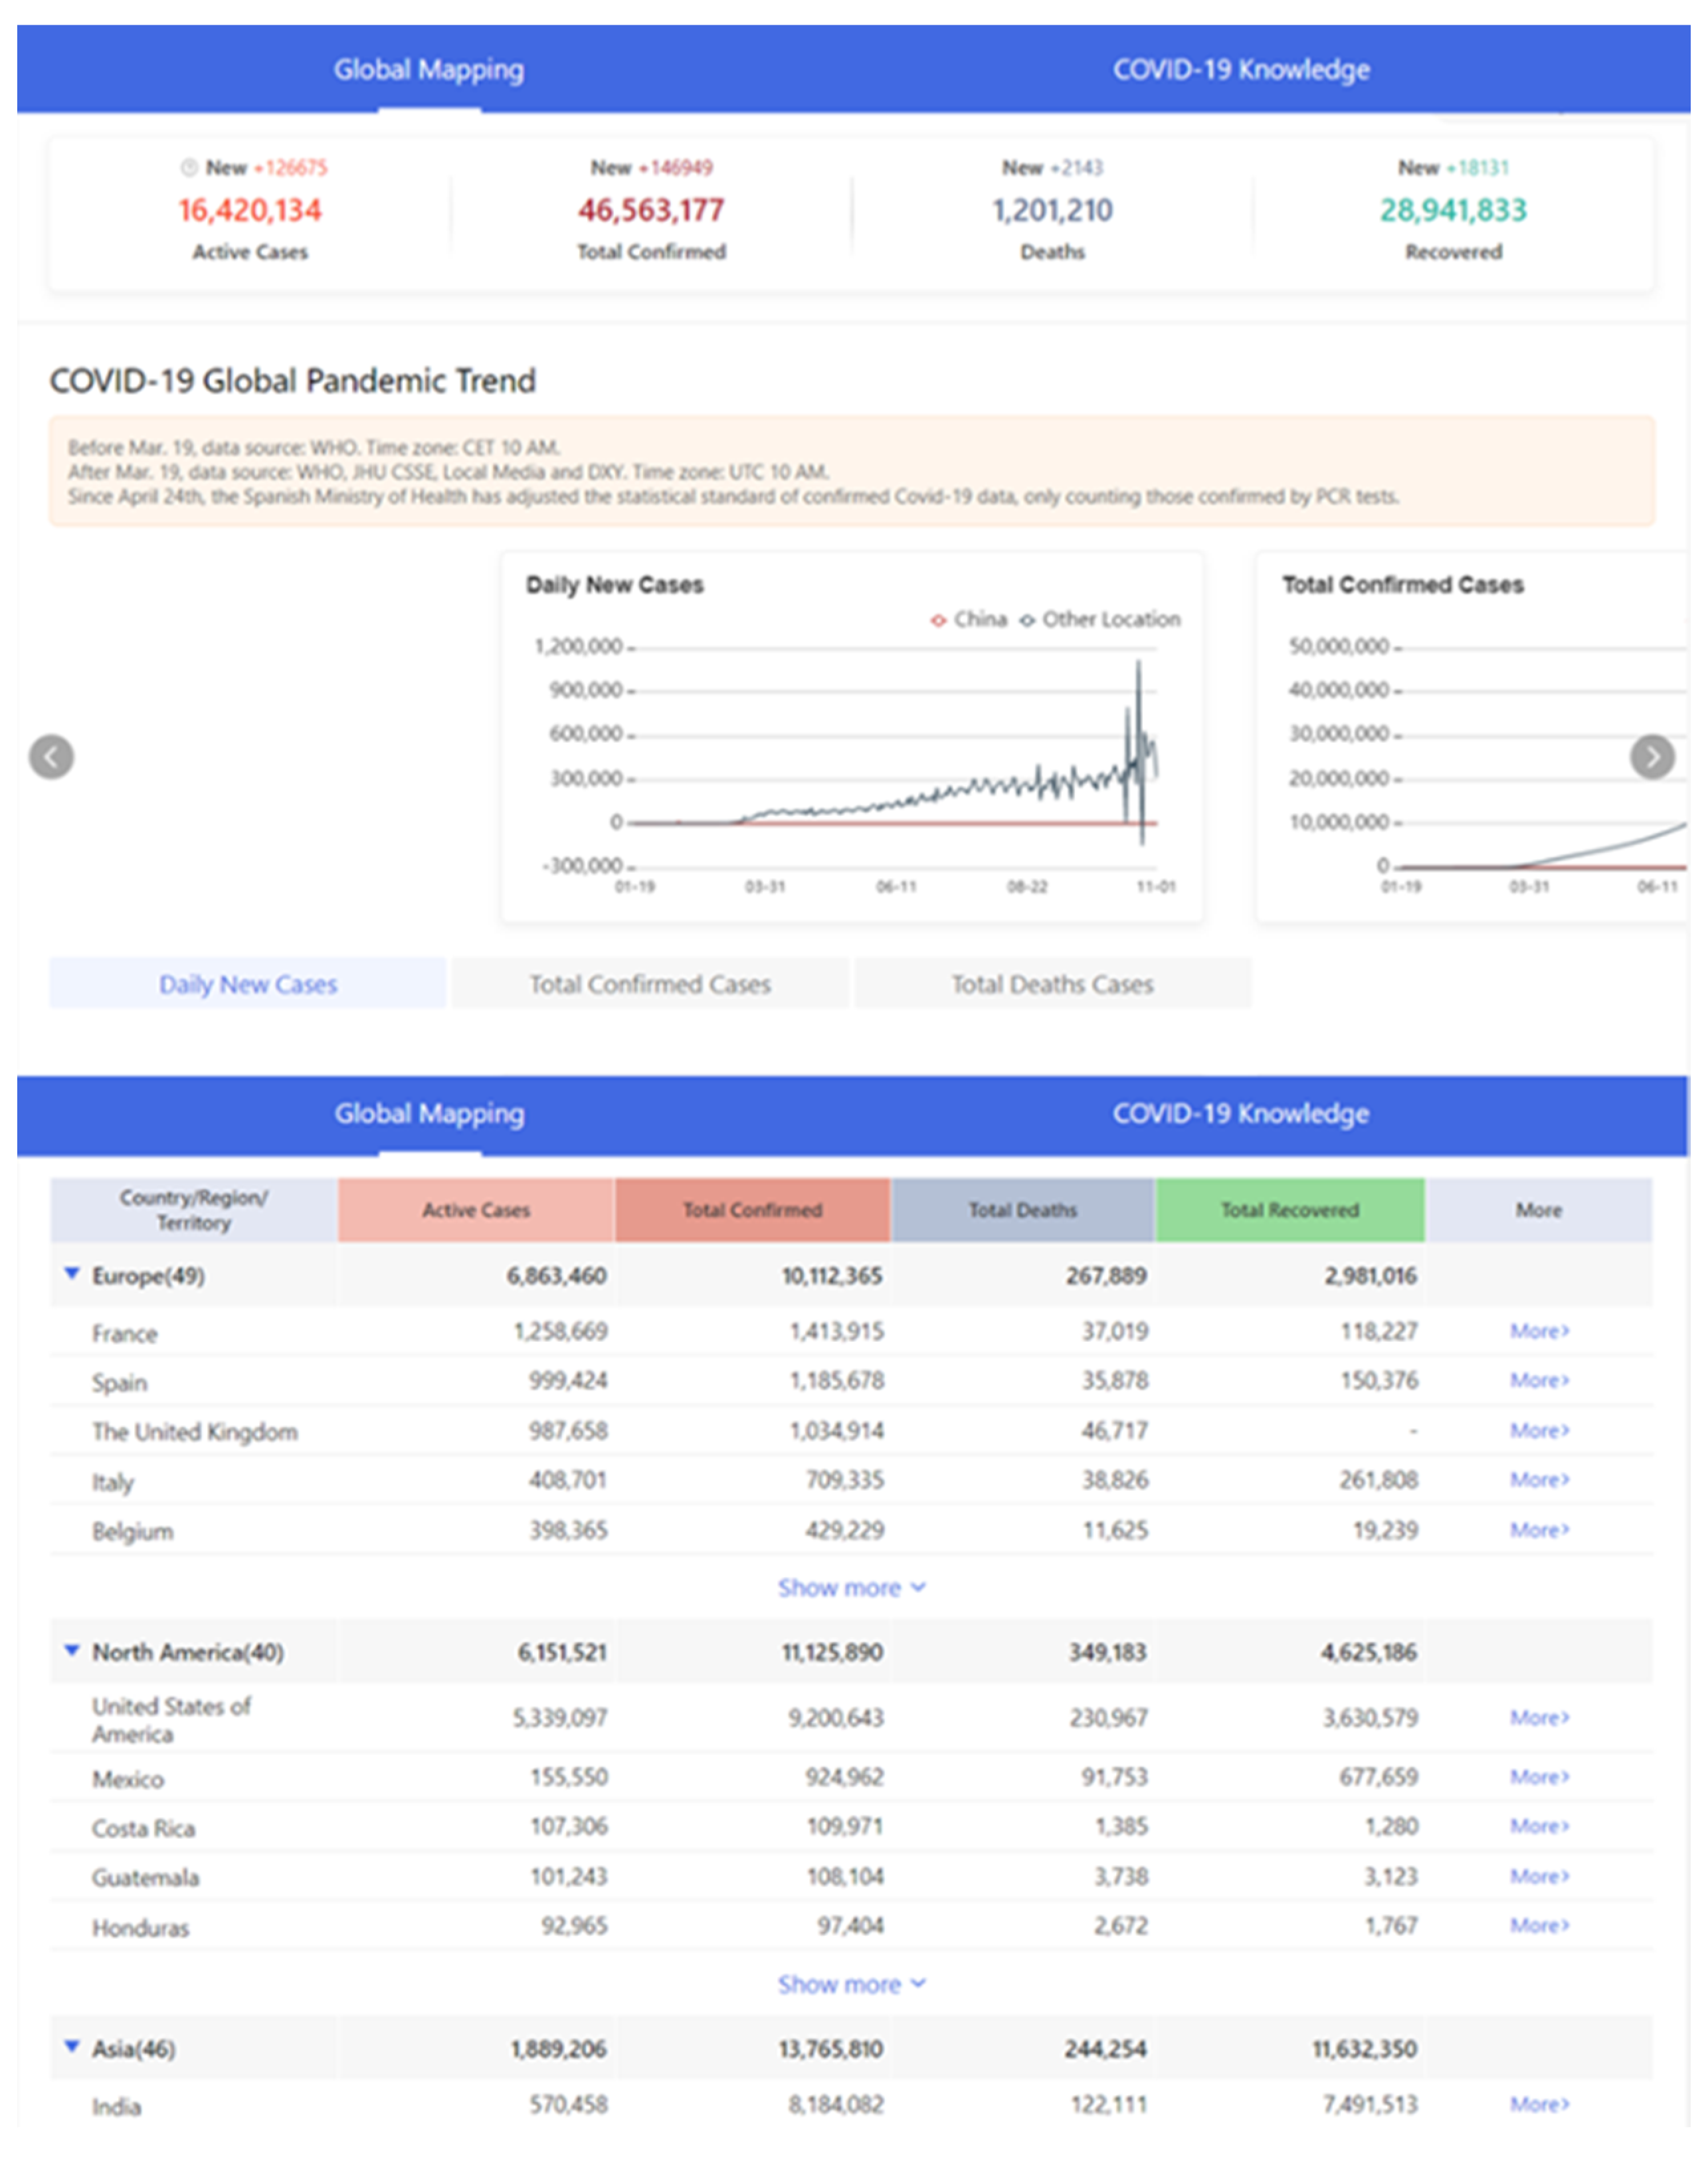The width and height of the screenshot is (1708, 2165).
Task: Click the Total Confirmed Cases chart card
Action: point(1472,737)
